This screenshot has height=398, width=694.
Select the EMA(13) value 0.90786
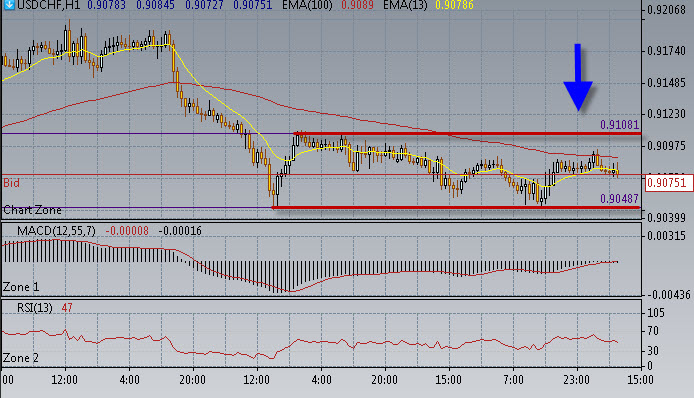[454, 5]
